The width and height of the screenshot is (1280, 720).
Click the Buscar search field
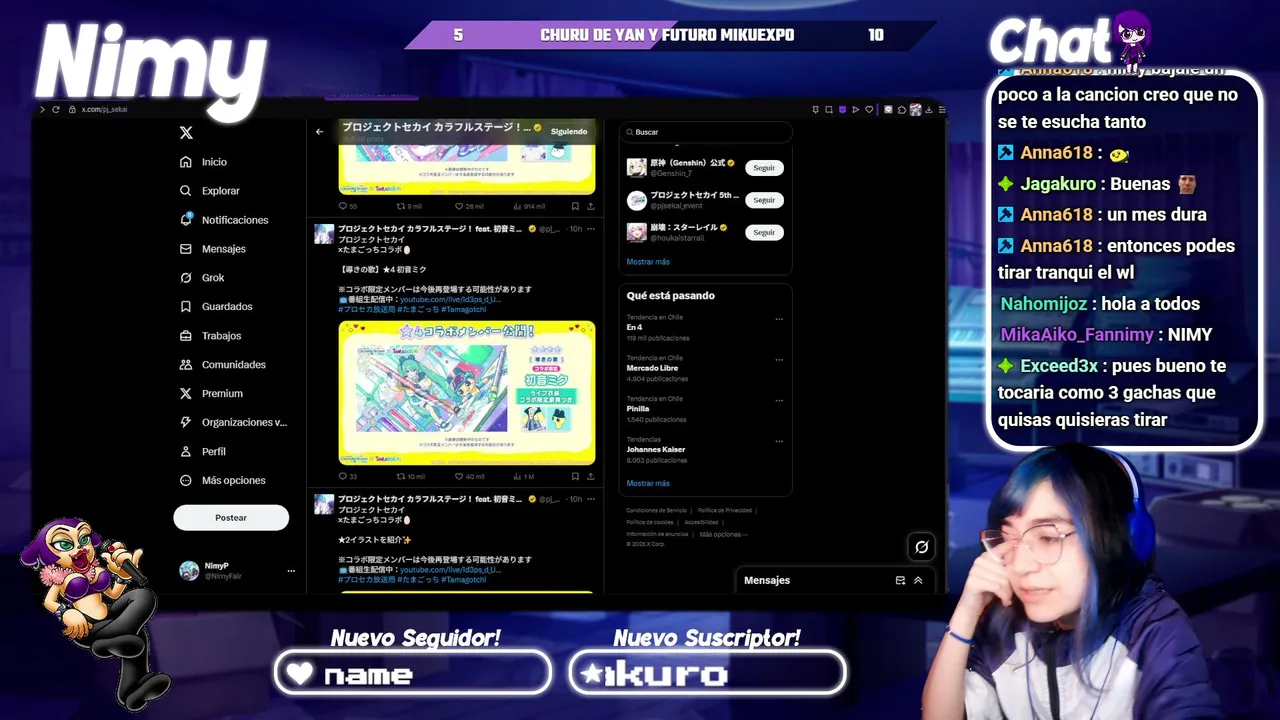click(706, 132)
